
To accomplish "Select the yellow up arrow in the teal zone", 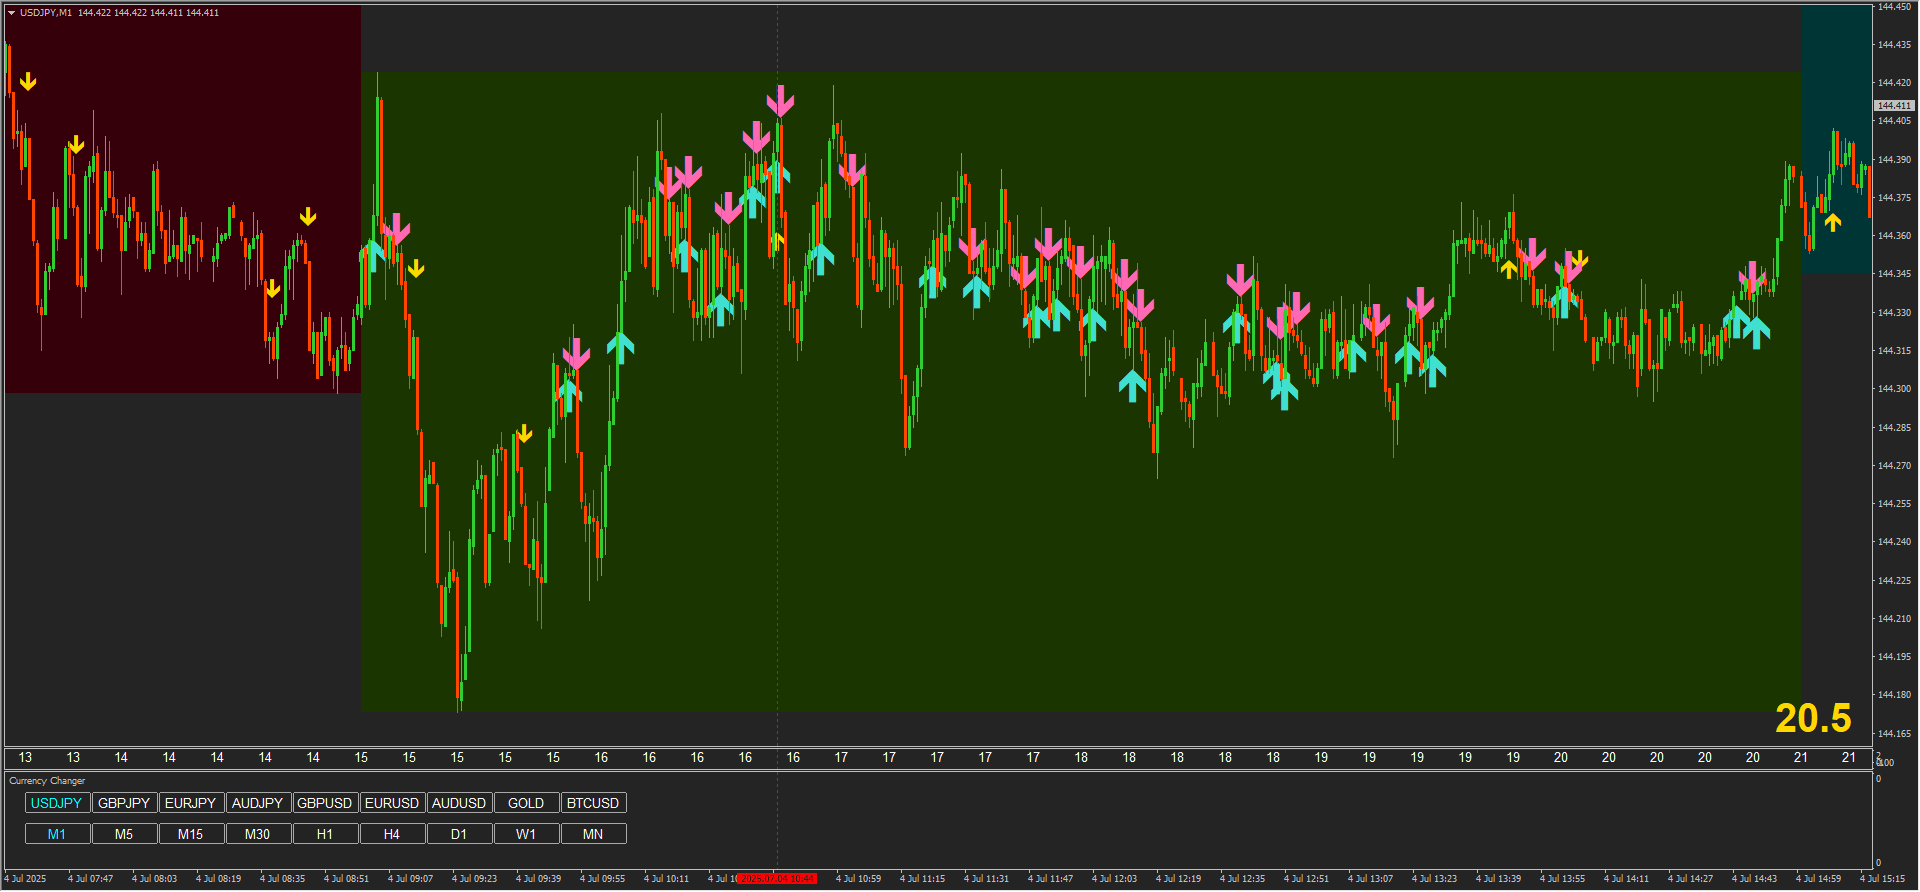I will (x=1832, y=222).
